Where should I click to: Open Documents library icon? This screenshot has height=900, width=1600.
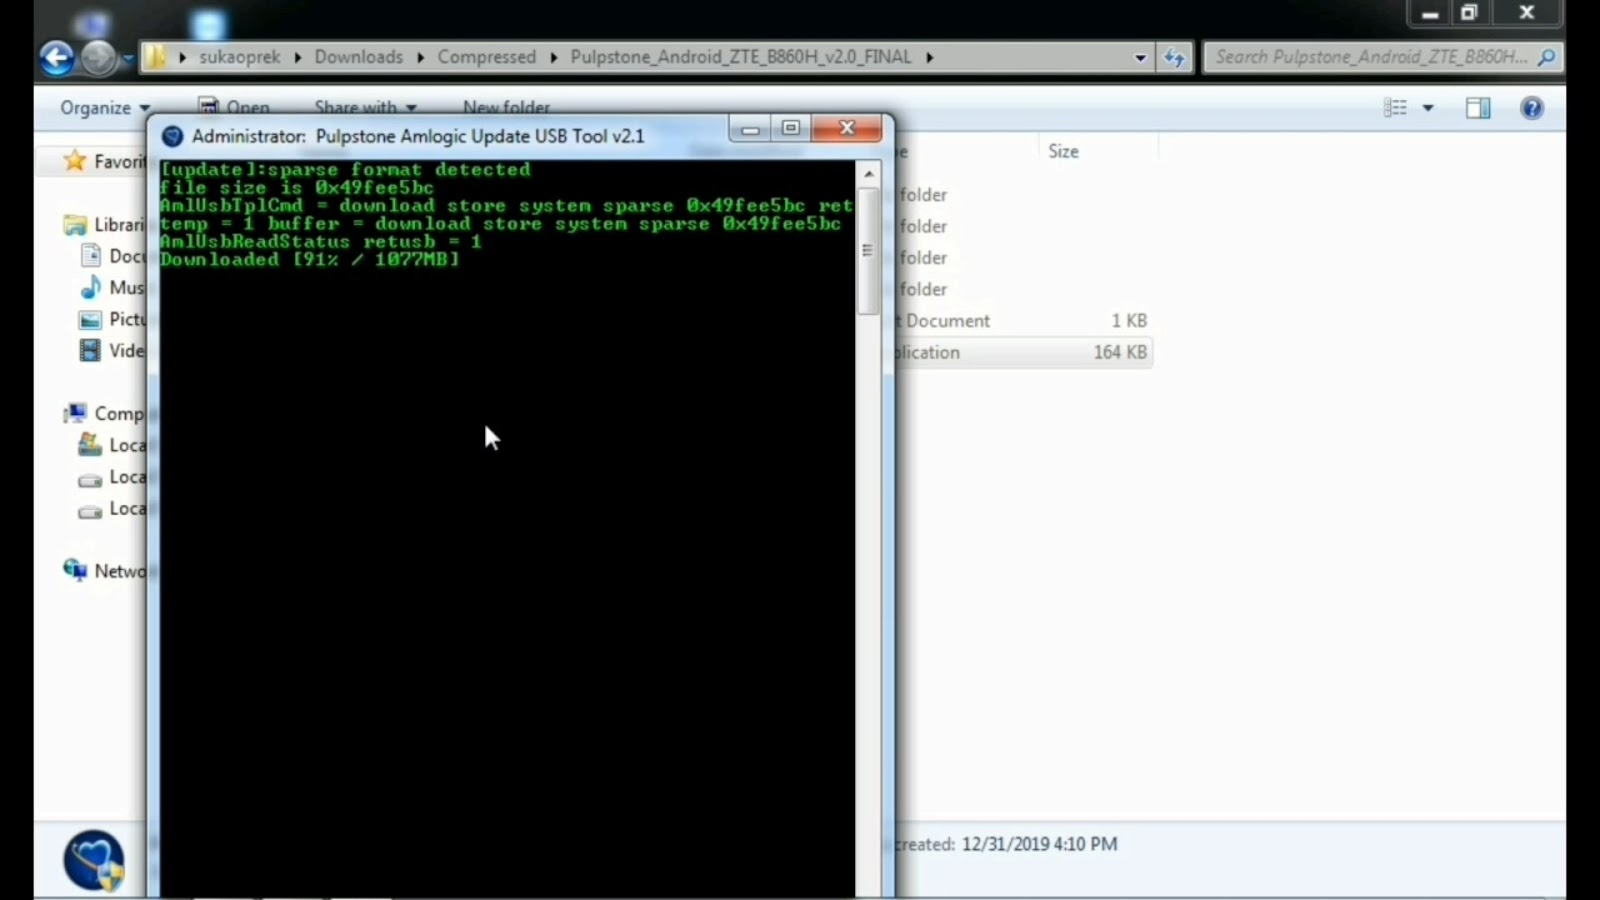pos(90,256)
